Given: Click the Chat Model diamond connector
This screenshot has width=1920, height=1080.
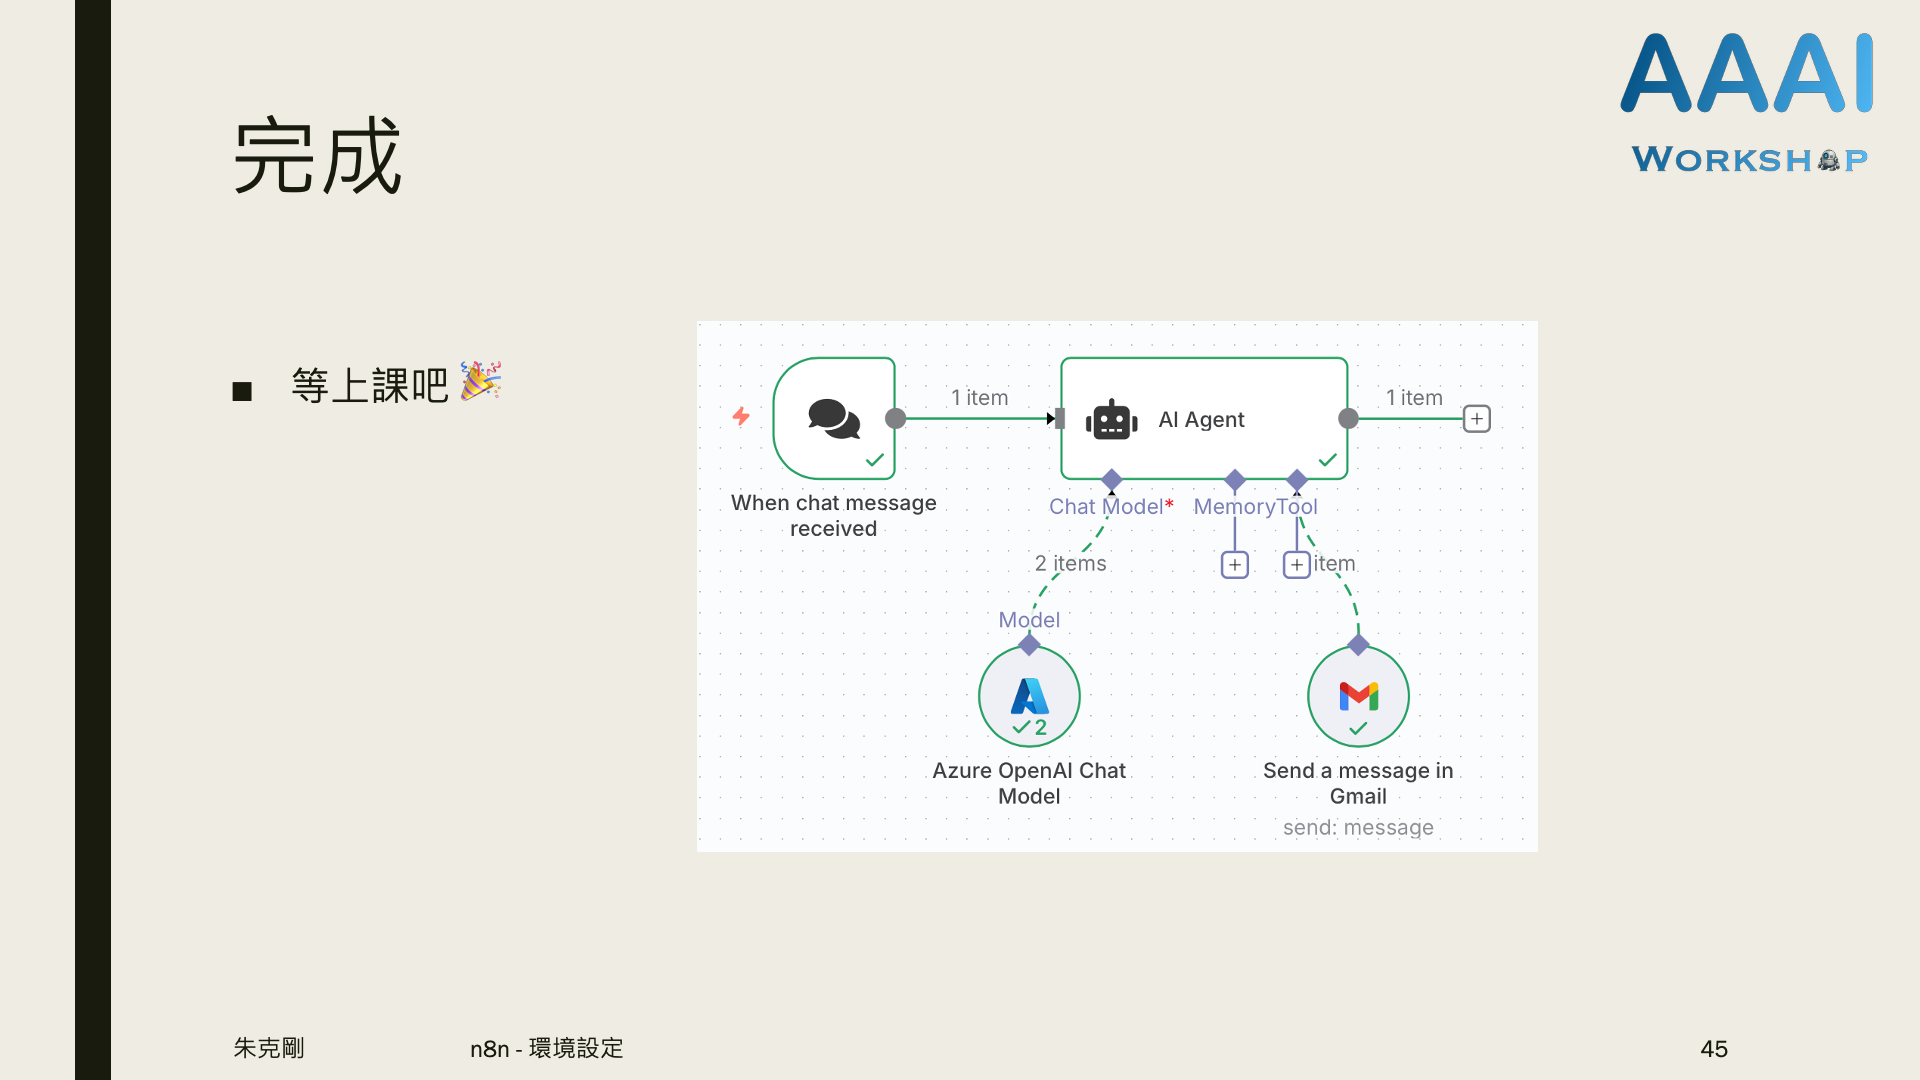Looking at the screenshot, I should pyautogui.click(x=1111, y=479).
